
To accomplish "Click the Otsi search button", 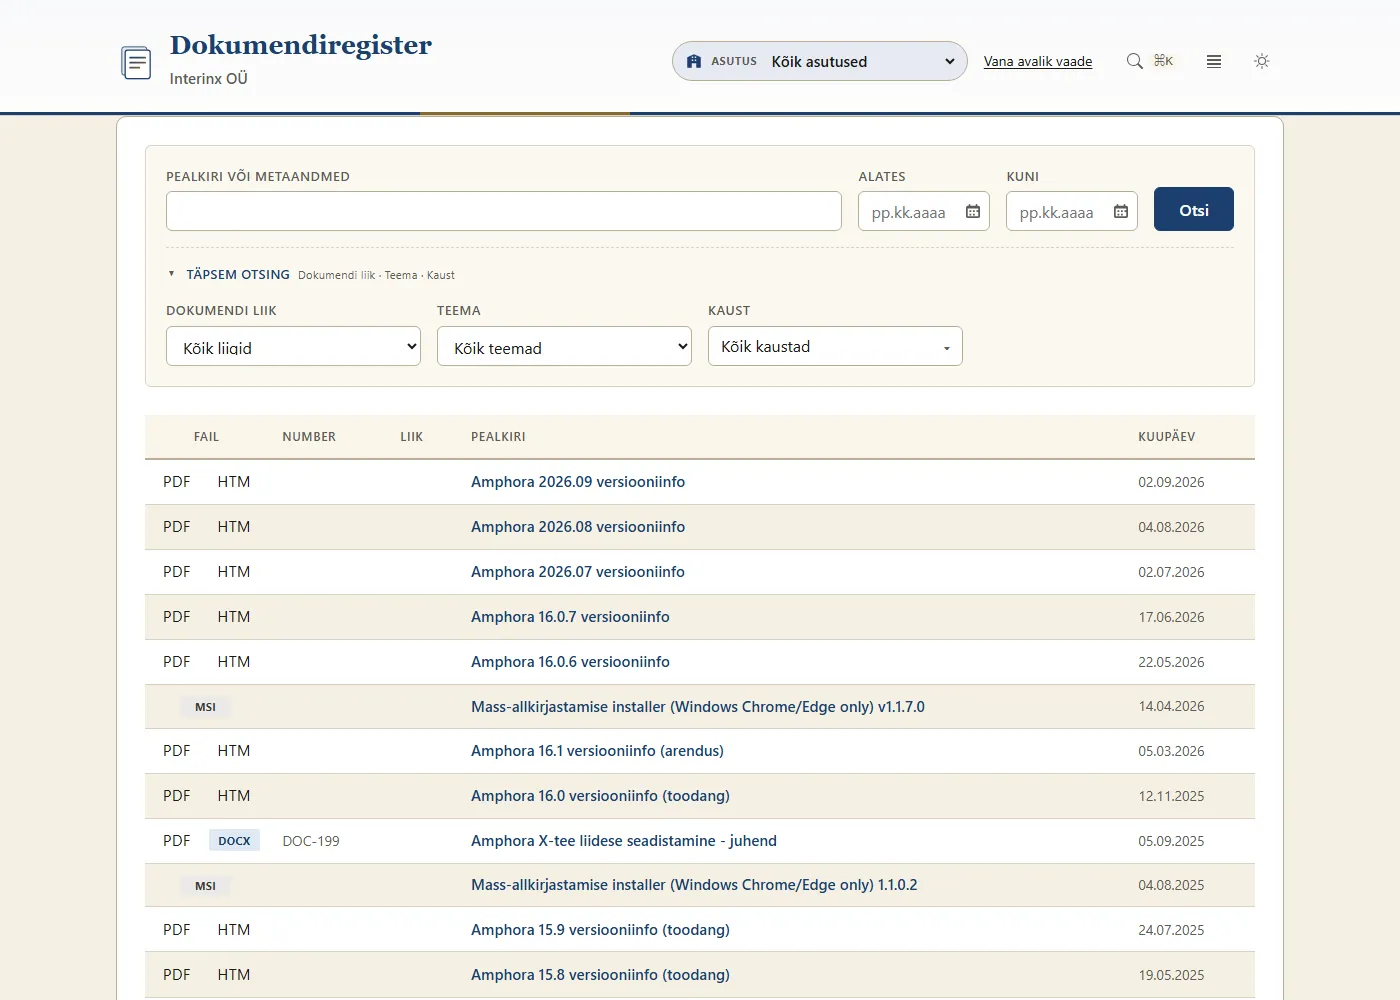I will tap(1194, 209).
